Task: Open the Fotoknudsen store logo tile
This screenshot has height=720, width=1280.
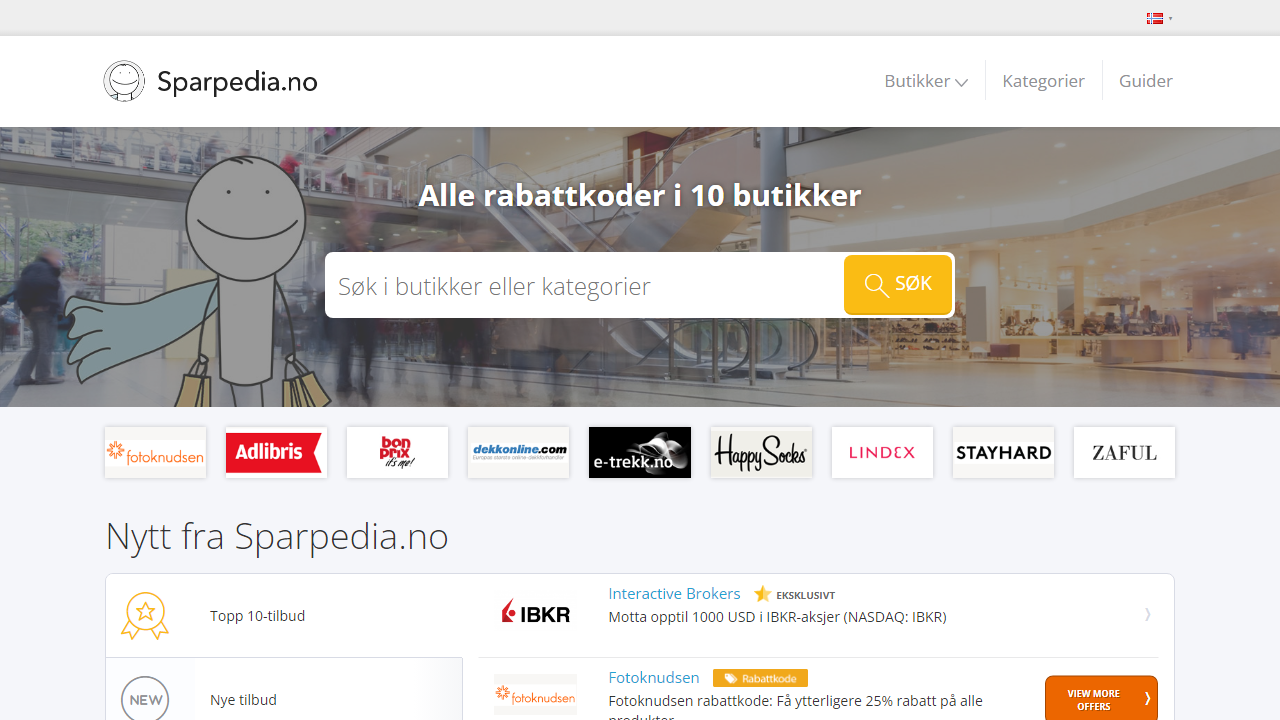Action: 155,452
